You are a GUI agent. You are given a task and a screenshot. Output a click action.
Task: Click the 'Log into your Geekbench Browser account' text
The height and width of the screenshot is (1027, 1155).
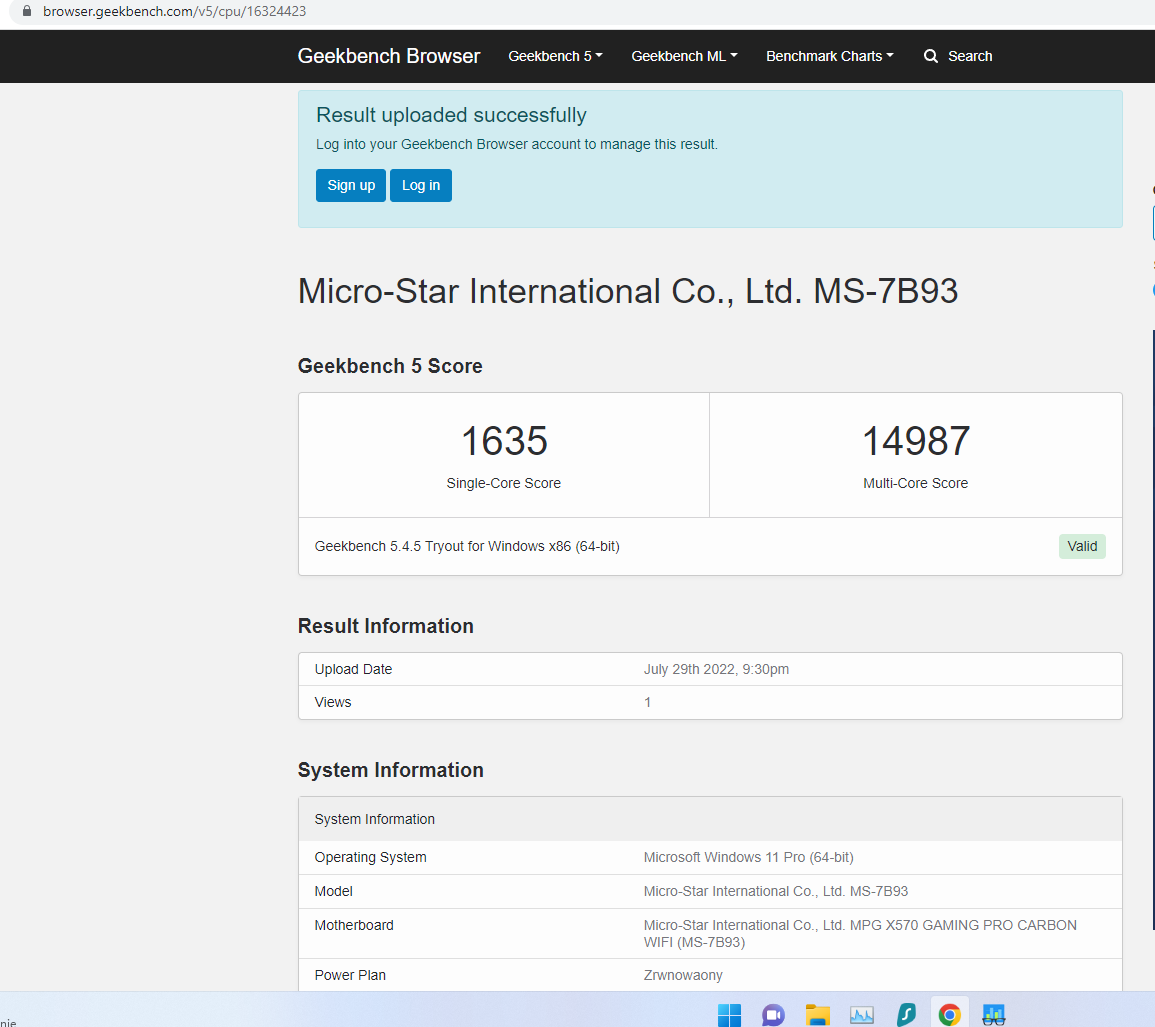(516, 144)
